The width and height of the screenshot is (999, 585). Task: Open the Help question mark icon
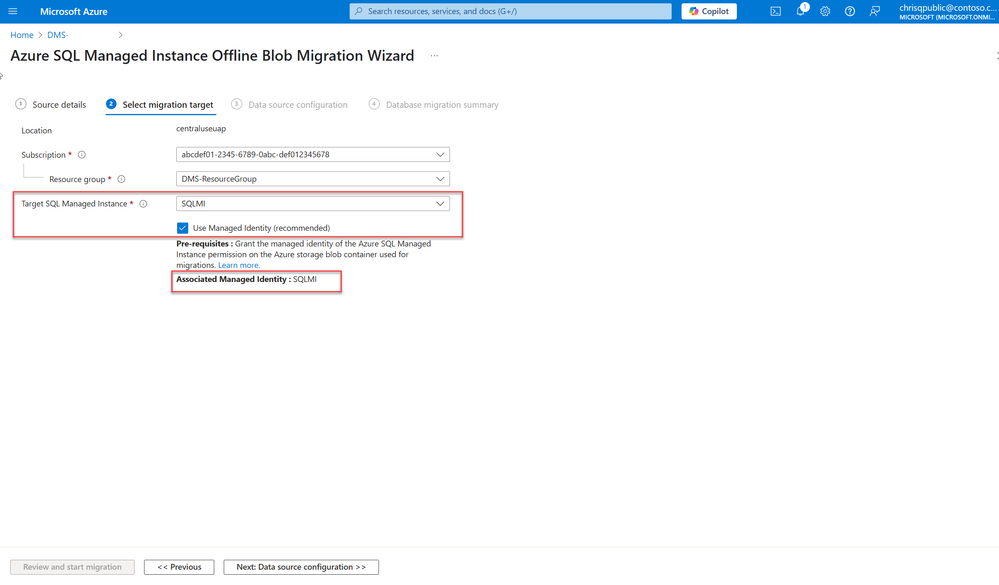pos(850,11)
